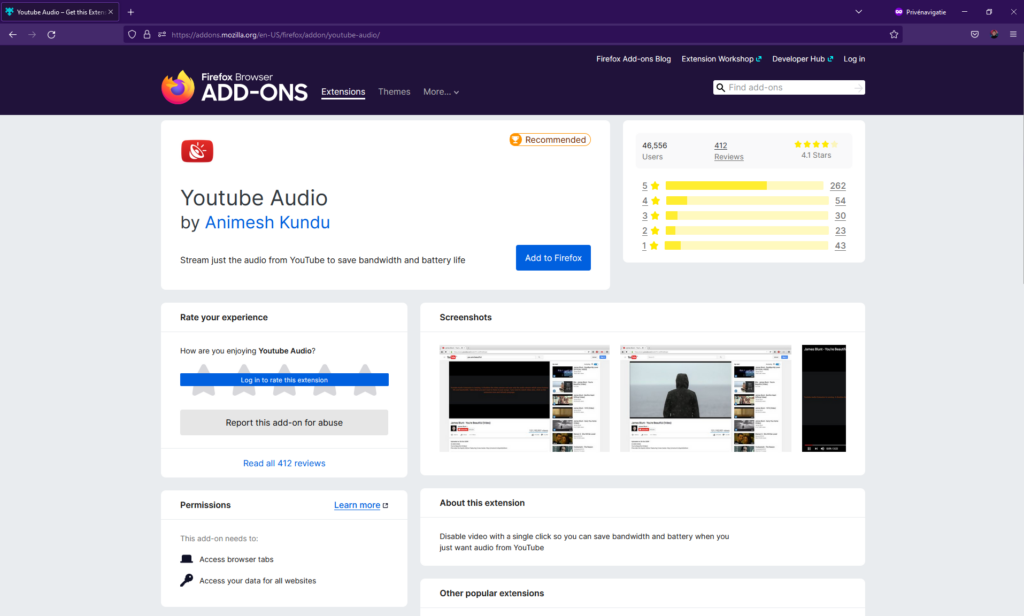The height and width of the screenshot is (616, 1024).
Task: Bookmark this page with the star icon
Action: pos(894,35)
